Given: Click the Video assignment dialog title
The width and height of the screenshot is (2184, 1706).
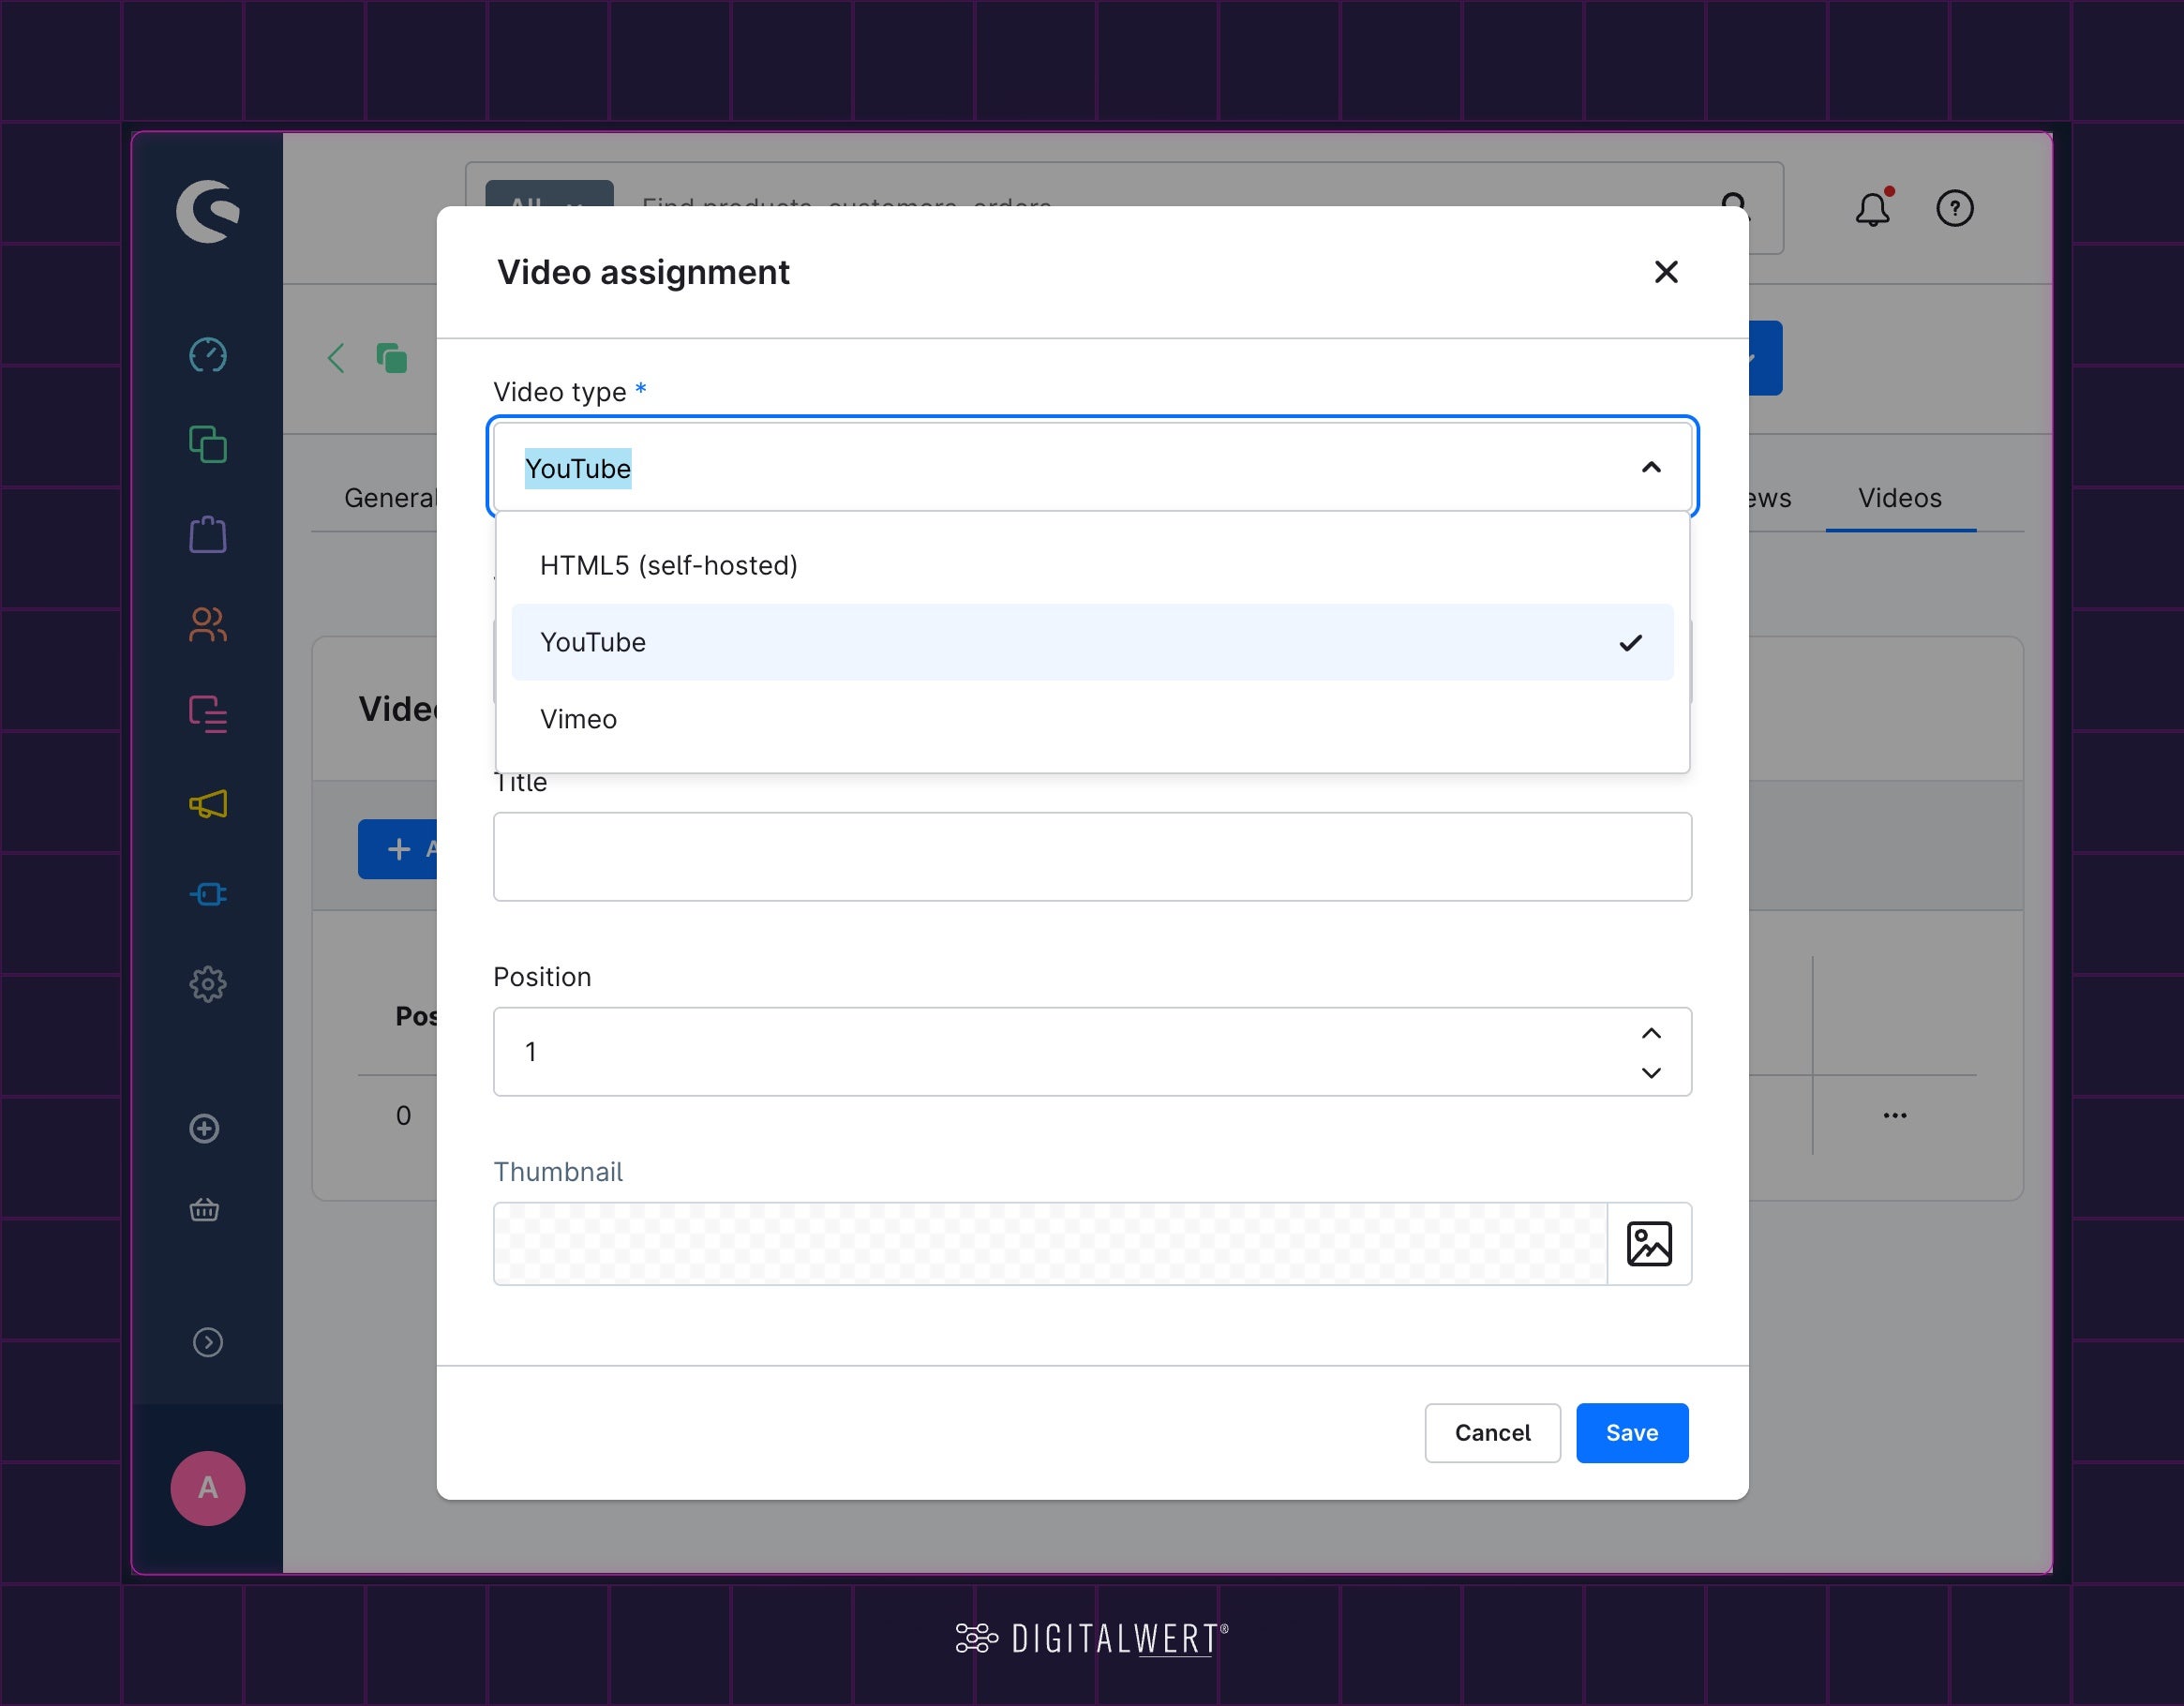Looking at the screenshot, I should click(643, 272).
